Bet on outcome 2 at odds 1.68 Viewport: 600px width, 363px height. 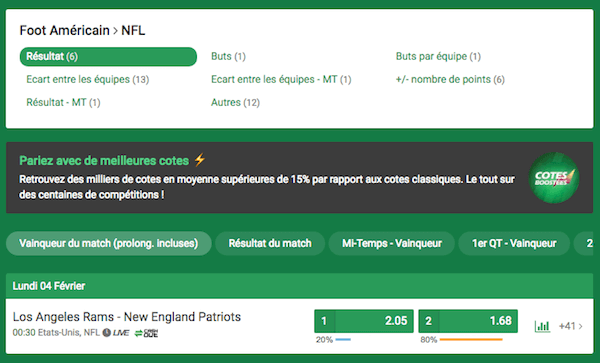point(468,321)
